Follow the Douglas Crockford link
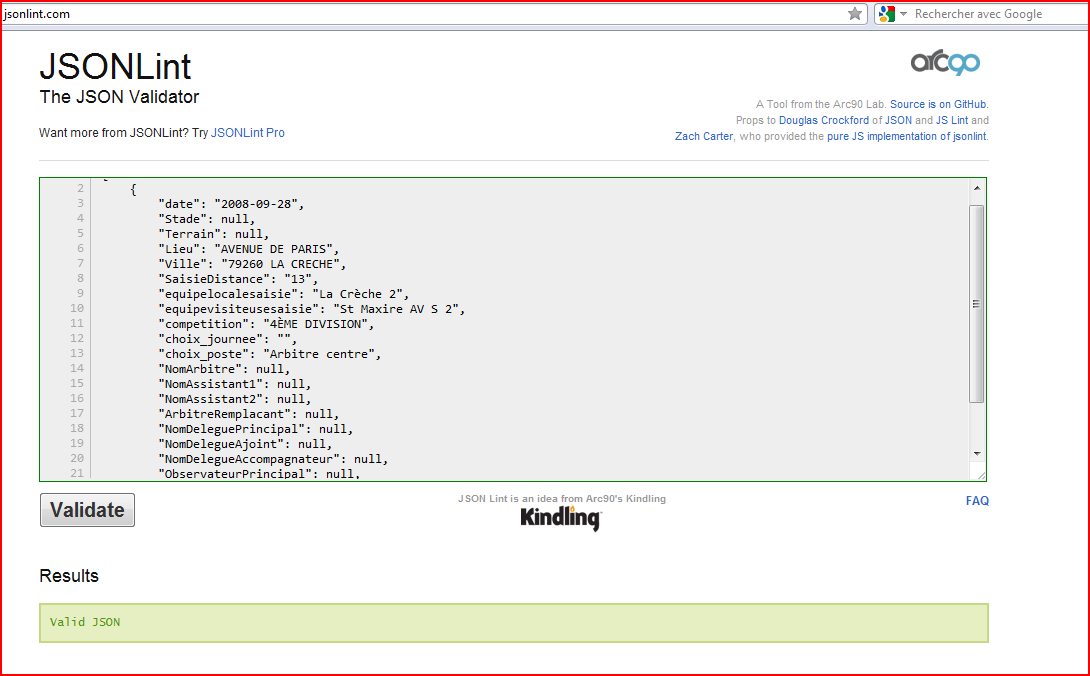 [824, 120]
